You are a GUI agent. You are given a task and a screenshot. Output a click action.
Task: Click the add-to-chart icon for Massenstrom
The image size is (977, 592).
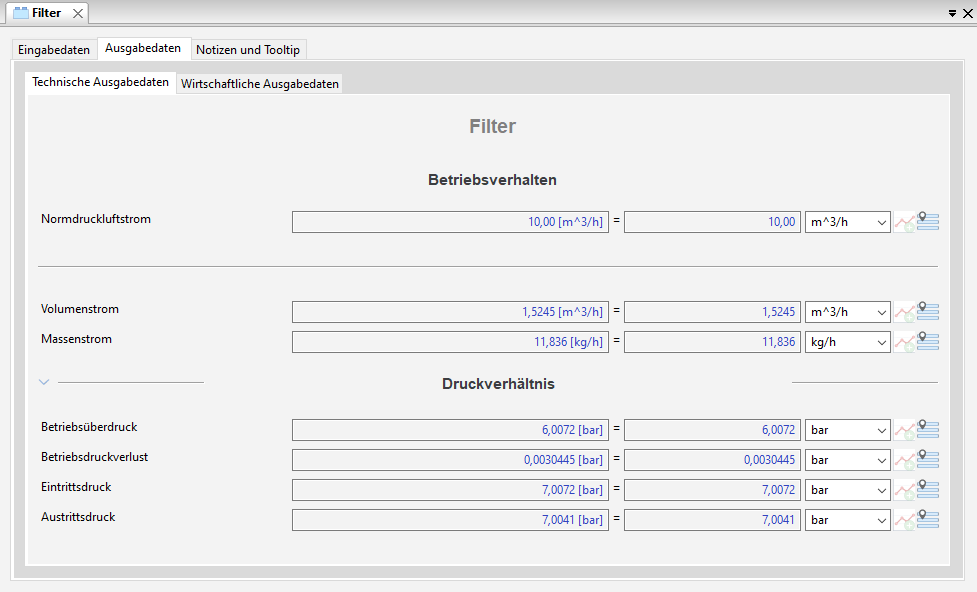(x=904, y=342)
